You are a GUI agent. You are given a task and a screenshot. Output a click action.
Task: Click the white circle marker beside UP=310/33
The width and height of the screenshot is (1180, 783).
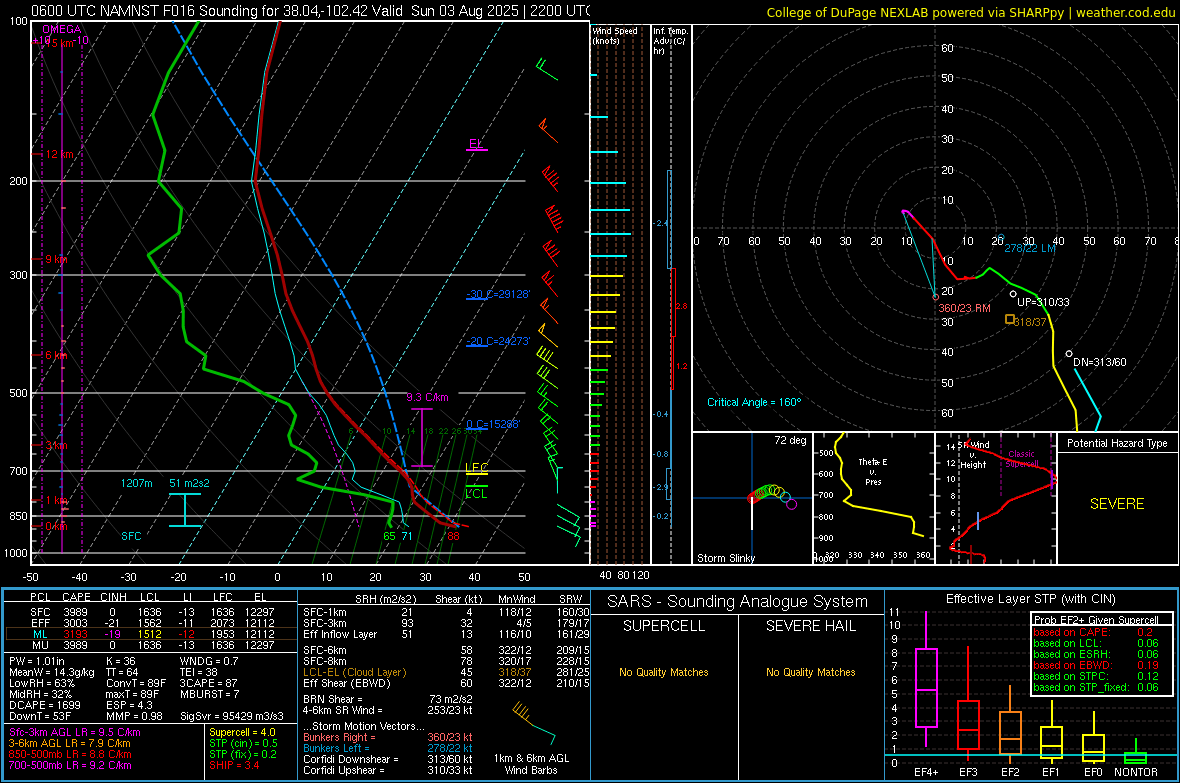tap(1013, 294)
